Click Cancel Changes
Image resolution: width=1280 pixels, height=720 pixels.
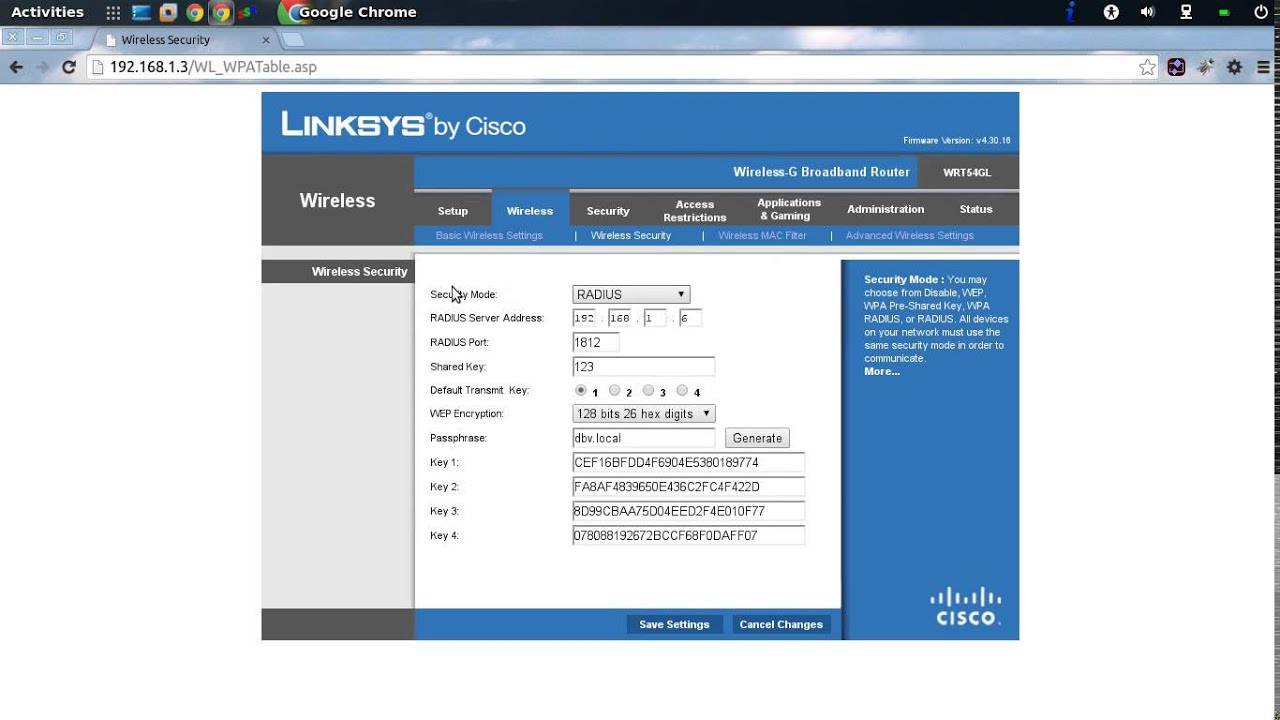click(781, 625)
